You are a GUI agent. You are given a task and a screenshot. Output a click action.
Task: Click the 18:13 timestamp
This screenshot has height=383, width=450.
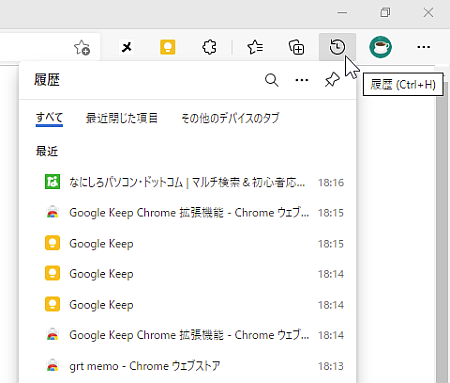point(331,366)
